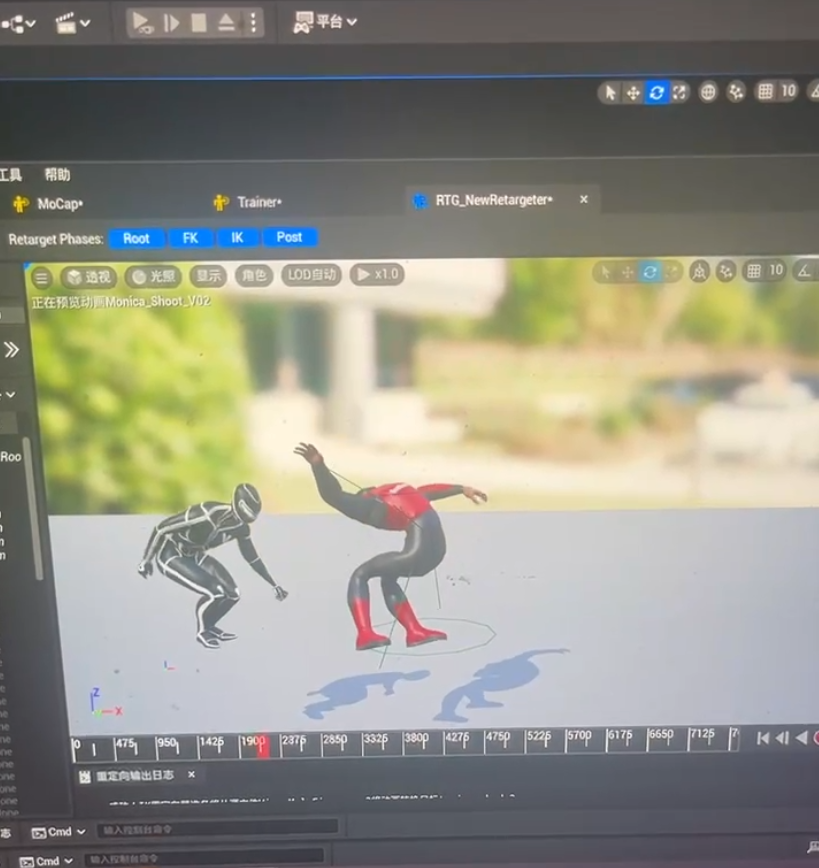Click surface snapping icon in viewport toolbar
Screen dimensions: 819x868
pyautogui.click(x=725, y=271)
